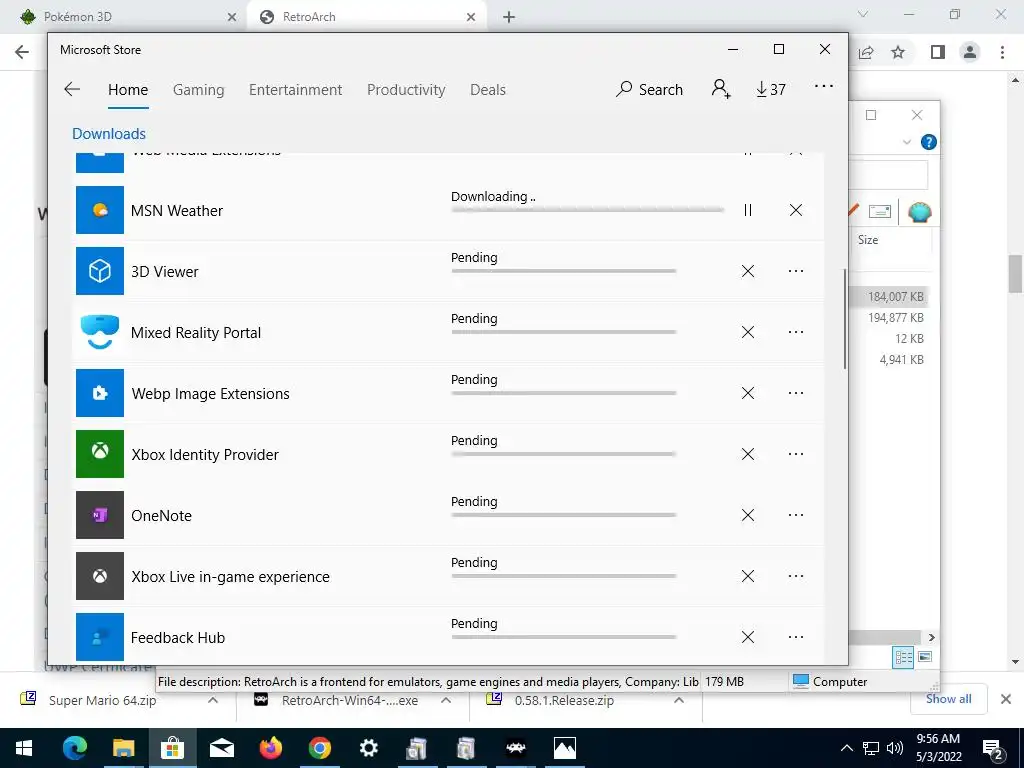Open more options for Webp Image Extensions
This screenshot has width=1024, height=768.
click(795, 393)
